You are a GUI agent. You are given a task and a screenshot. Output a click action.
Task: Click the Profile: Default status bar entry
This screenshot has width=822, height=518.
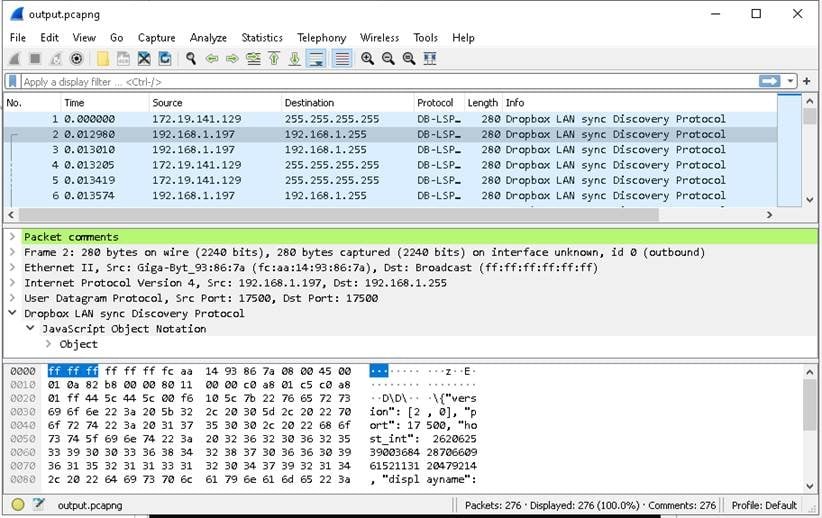point(764,505)
